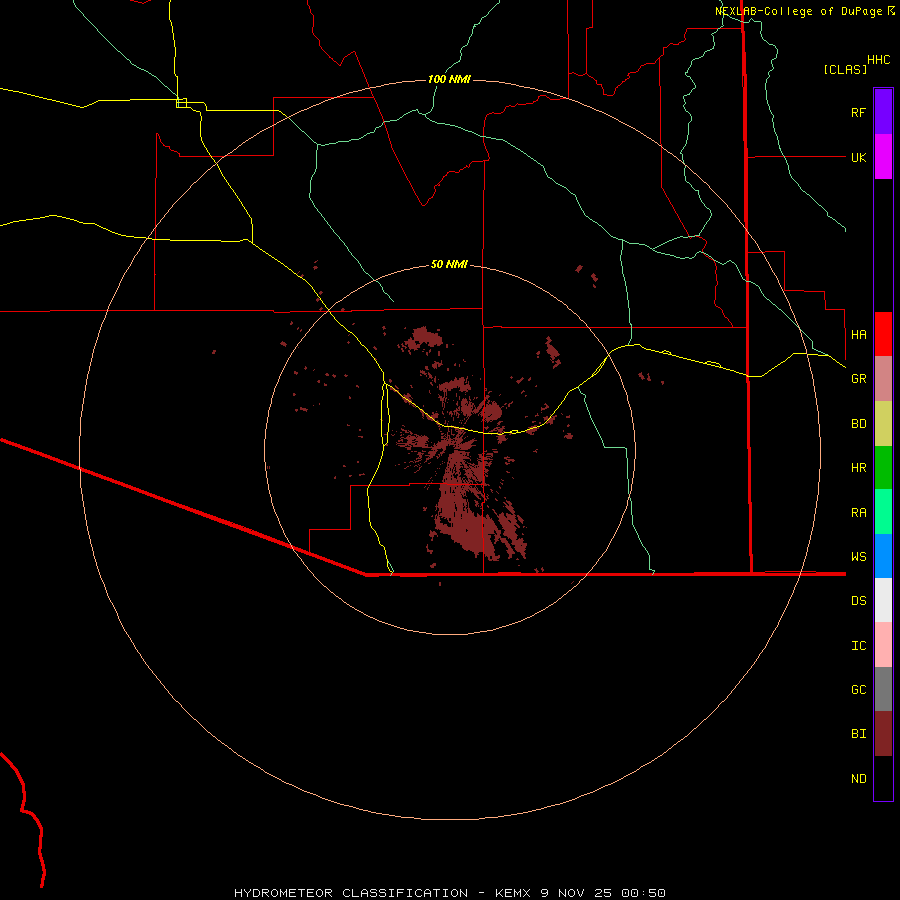The height and width of the screenshot is (900, 900).
Task: Click the small yellow square road marker
Action: [x=181, y=103]
